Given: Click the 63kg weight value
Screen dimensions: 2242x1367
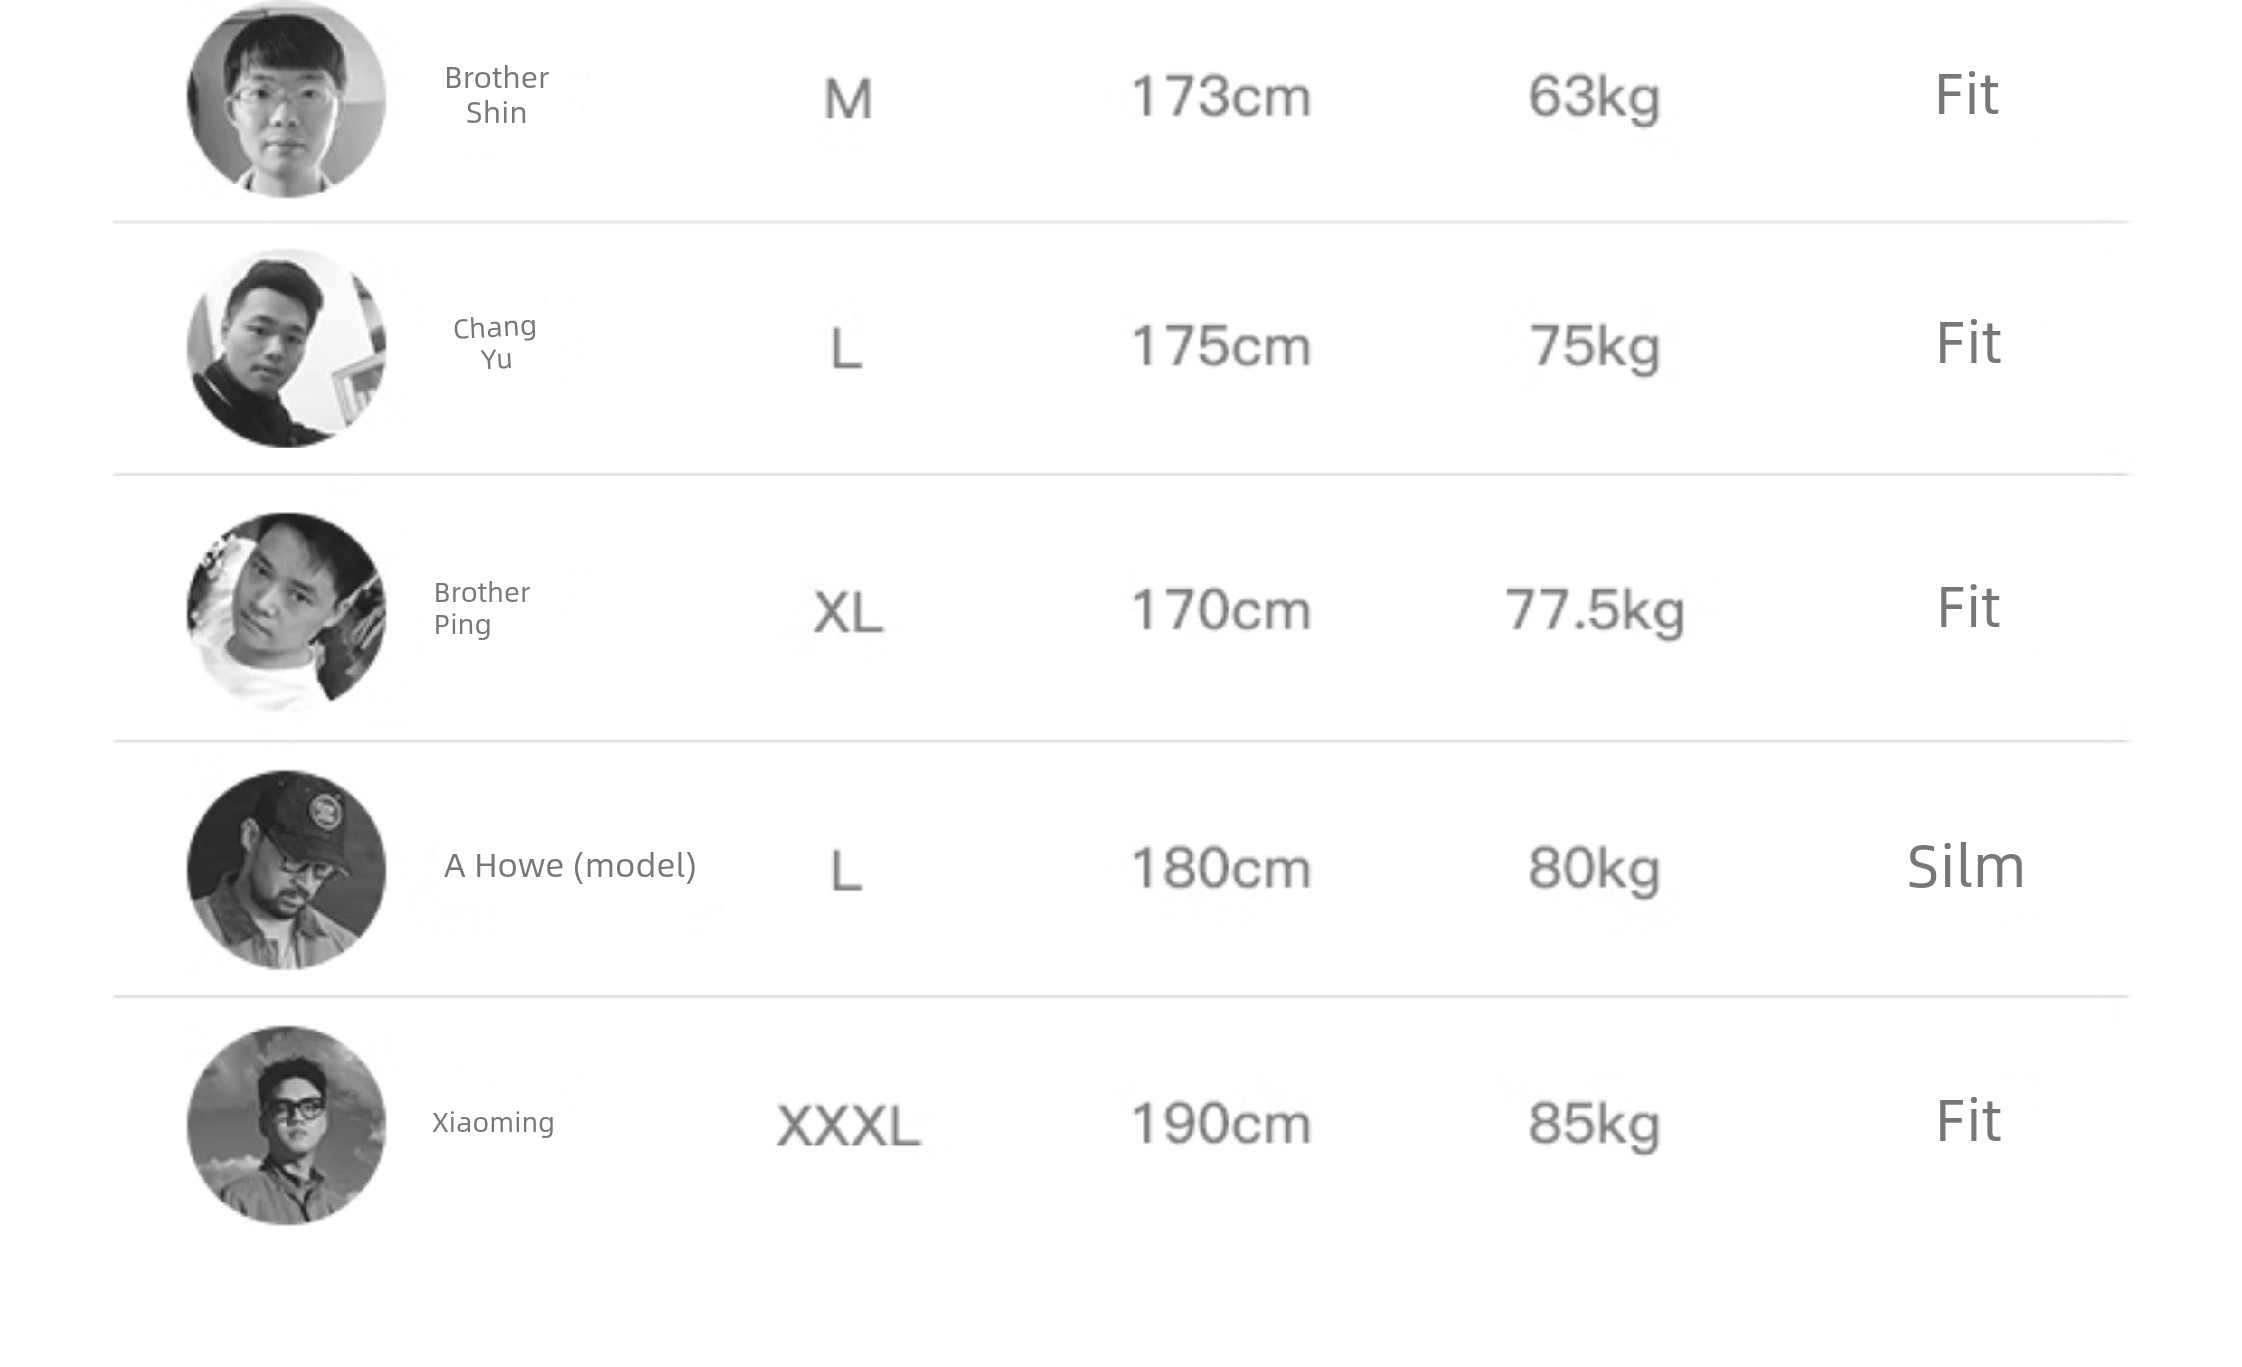Looking at the screenshot, I should pos(1594,97).
